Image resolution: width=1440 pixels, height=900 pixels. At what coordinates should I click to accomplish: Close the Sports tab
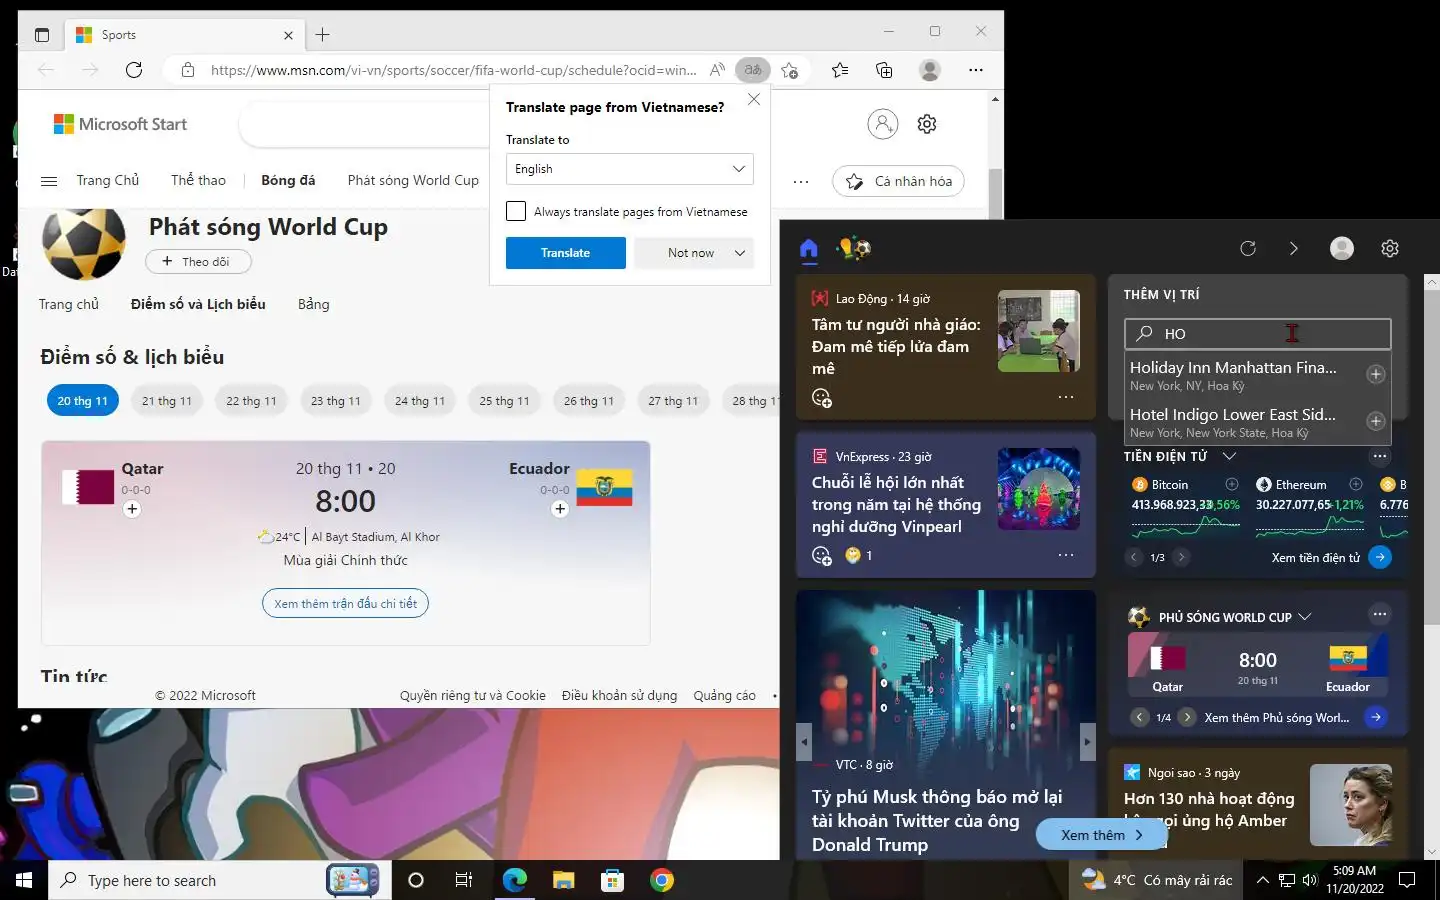[x=288, y=35]
